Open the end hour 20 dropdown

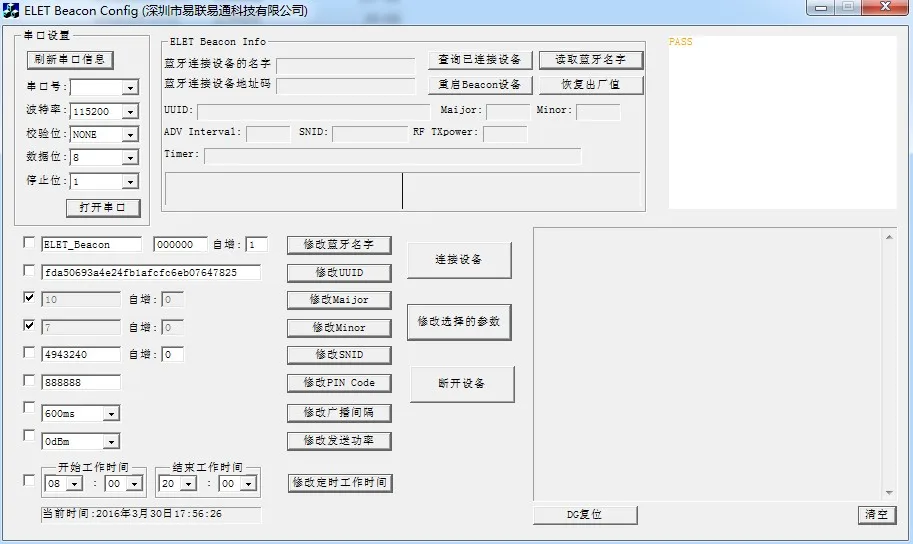click(189, 484)
